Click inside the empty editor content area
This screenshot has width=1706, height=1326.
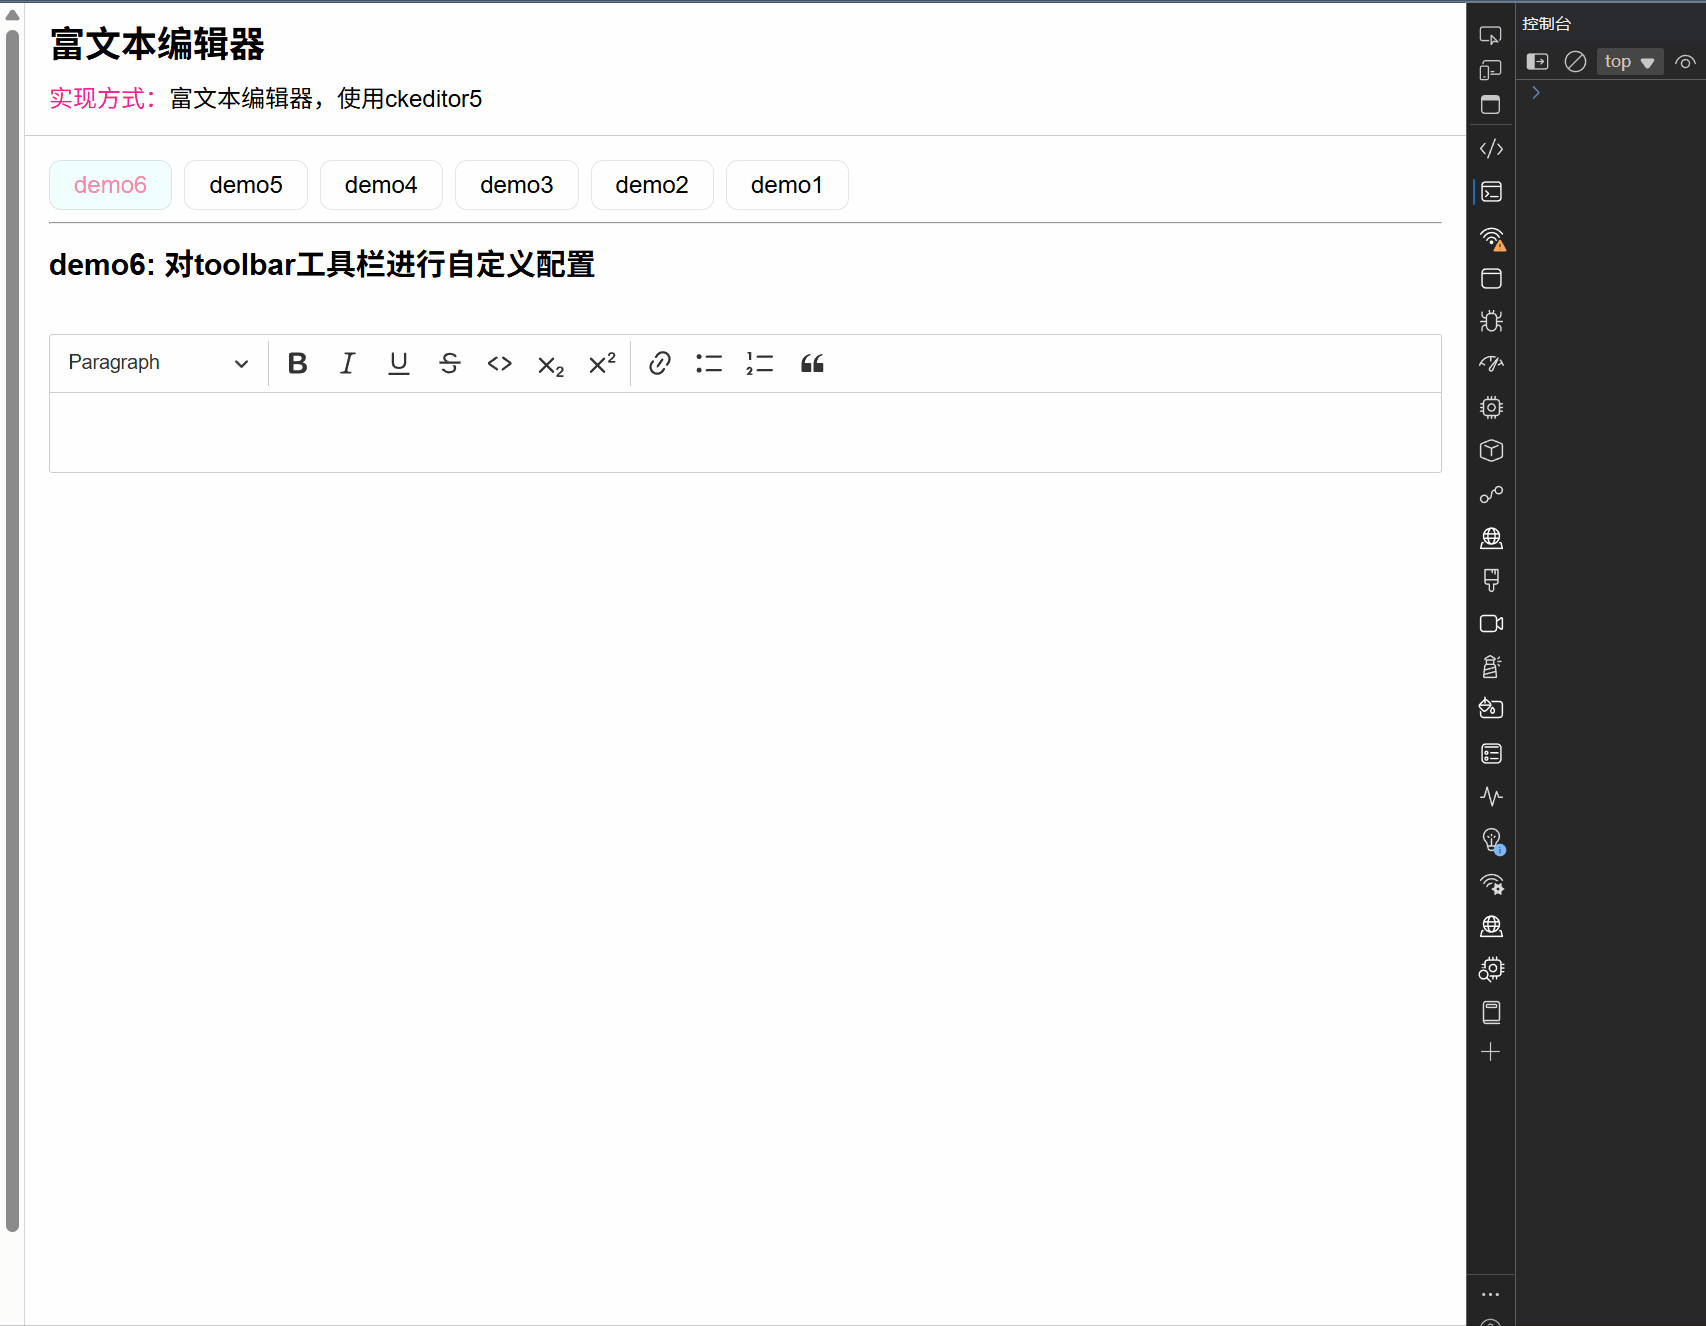tap(745, 432)
